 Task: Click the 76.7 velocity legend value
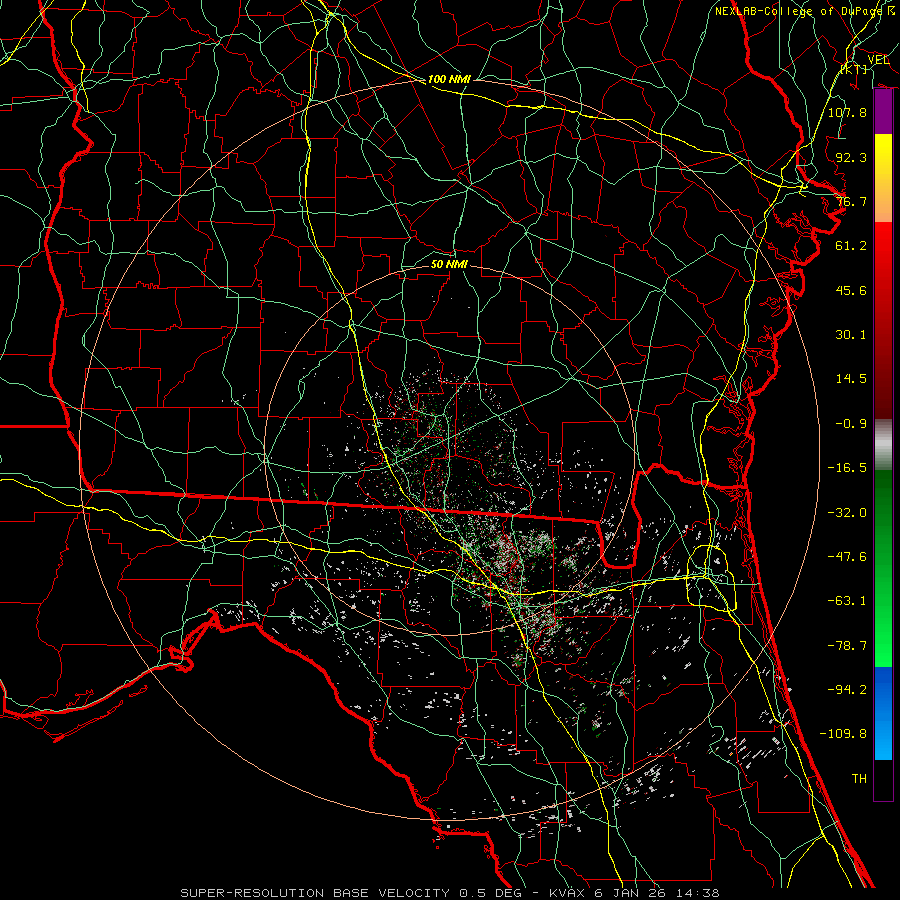pyautogui.click(x=851, y=201)
